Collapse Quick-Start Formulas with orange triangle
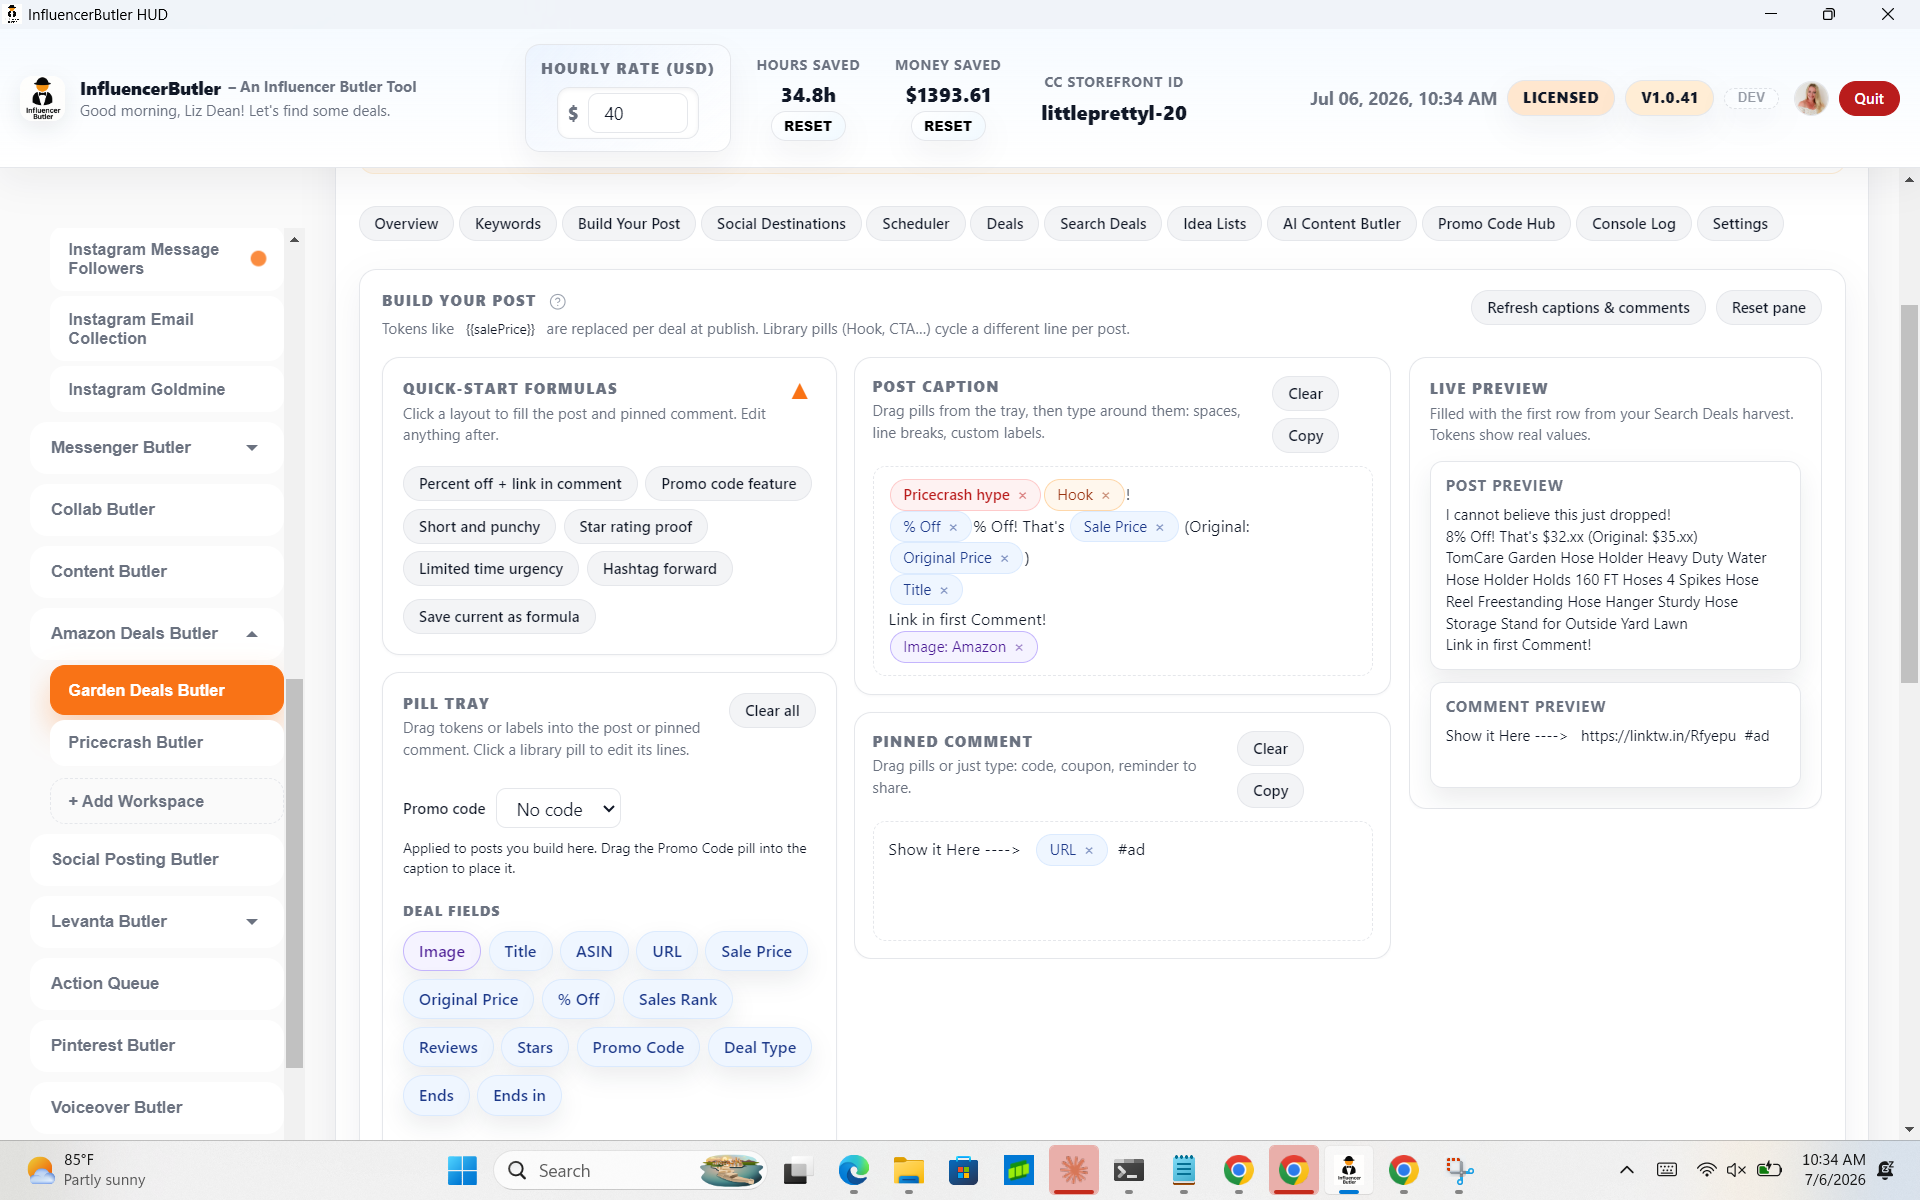 coord(799,391)
